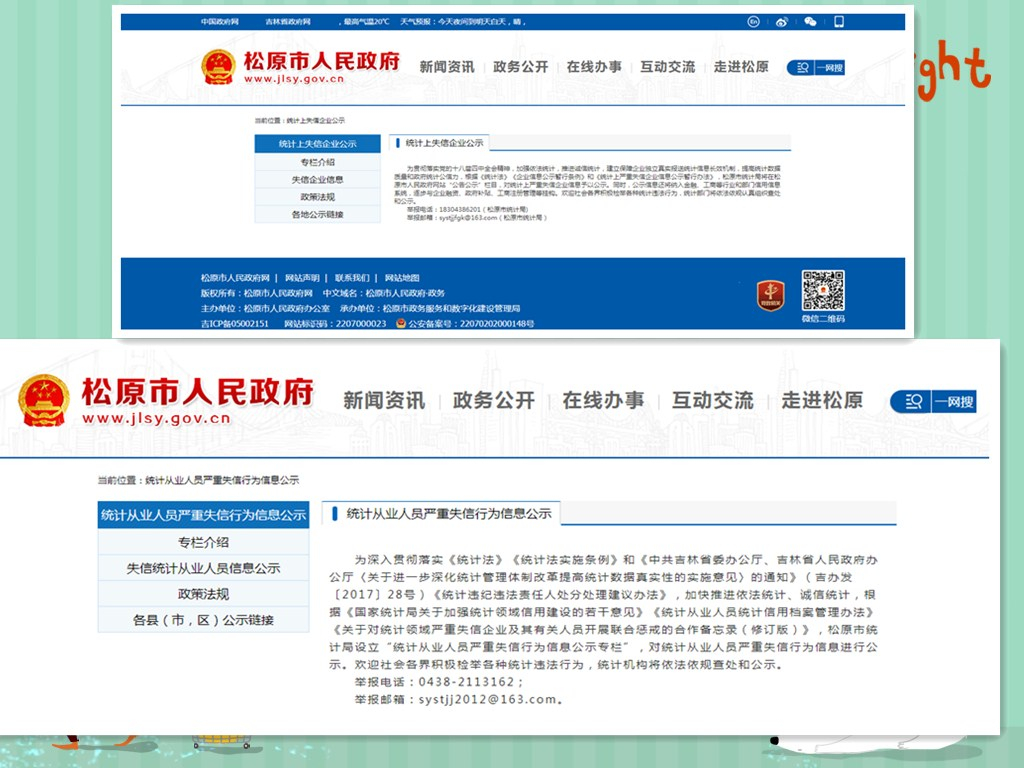The height and width of the screenshot is (768, 1024).
Task: Open the Weibo icon in upper page top bar
Action: click(782, 22)
